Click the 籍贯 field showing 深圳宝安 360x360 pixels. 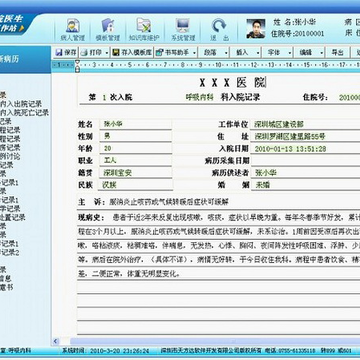click(135, 173)
